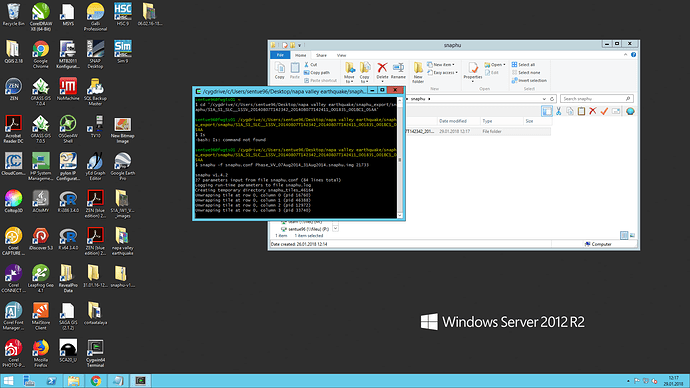Launch the ZEN desktop shortcut
The image size is (690, 388).
click(13, 89)
